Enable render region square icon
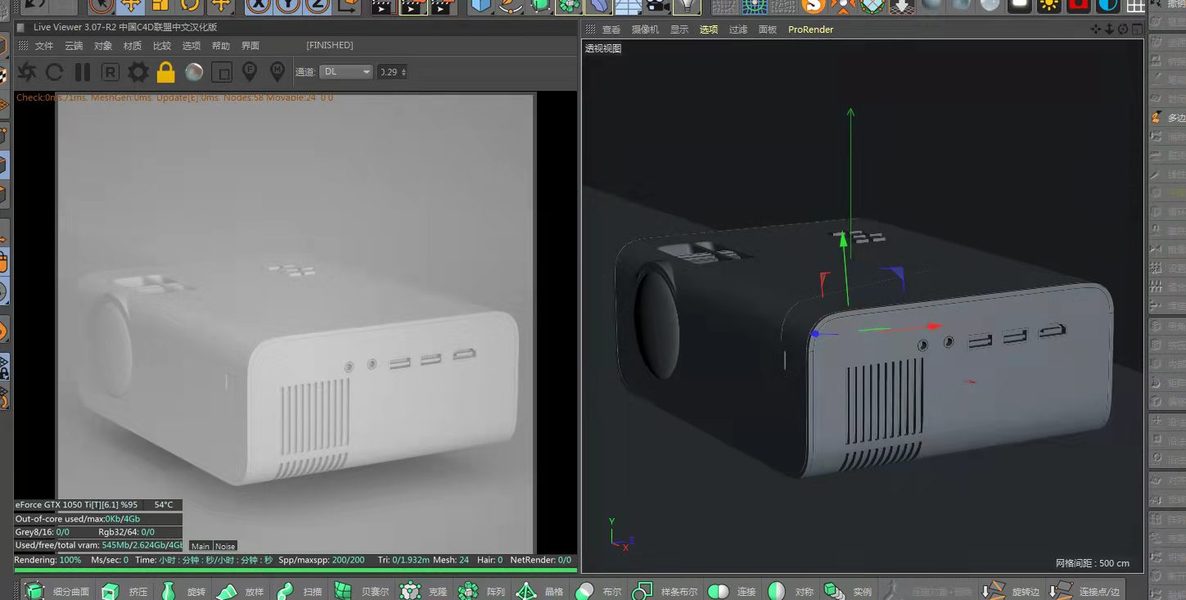This screenshot has height=600, width=1186. click(222, 72)
